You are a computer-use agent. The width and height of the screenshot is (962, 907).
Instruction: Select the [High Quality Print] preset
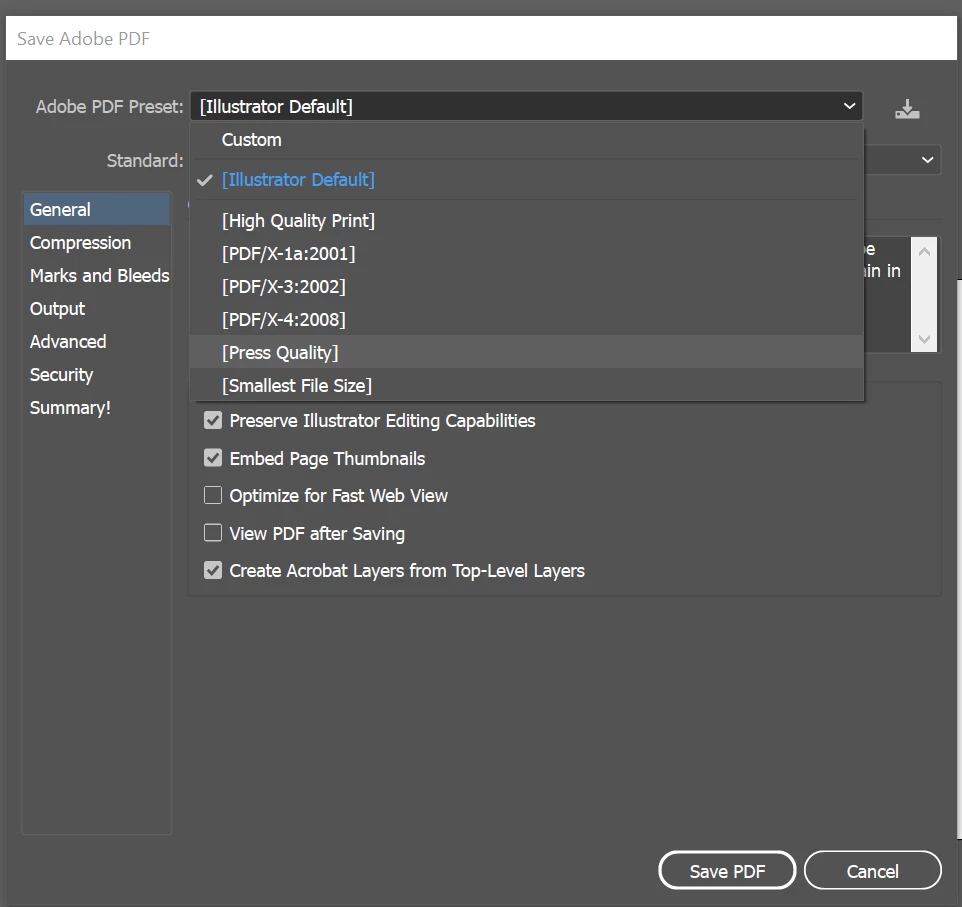coord(526,220)
